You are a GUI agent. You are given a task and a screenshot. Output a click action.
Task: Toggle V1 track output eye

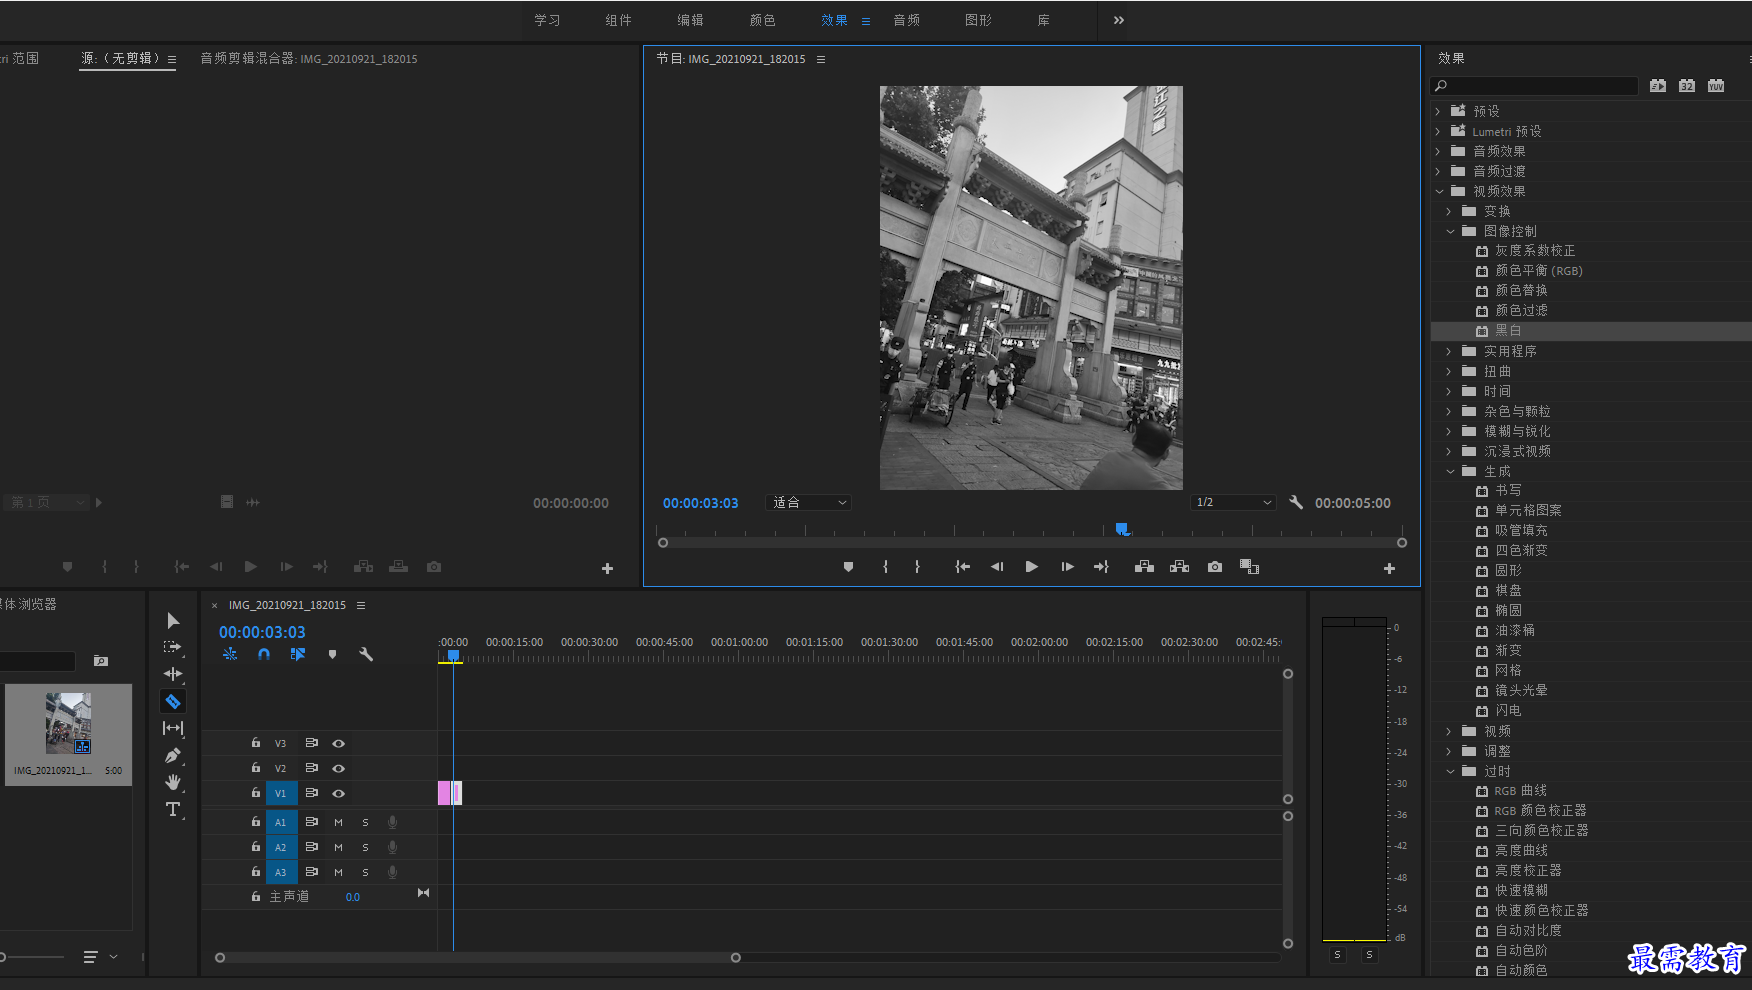[339, 793]
